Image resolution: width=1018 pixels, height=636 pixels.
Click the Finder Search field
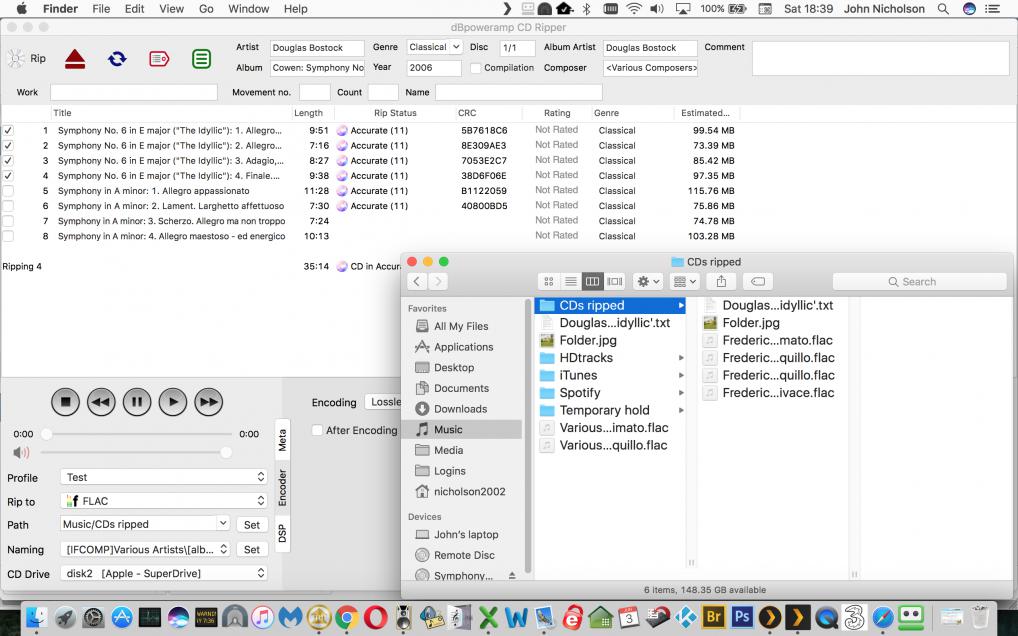click(919, 282)
